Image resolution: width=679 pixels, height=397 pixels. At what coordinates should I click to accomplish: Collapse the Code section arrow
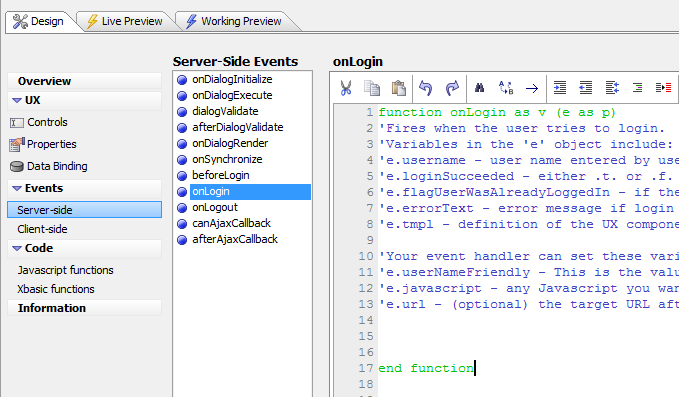(17, 249)
